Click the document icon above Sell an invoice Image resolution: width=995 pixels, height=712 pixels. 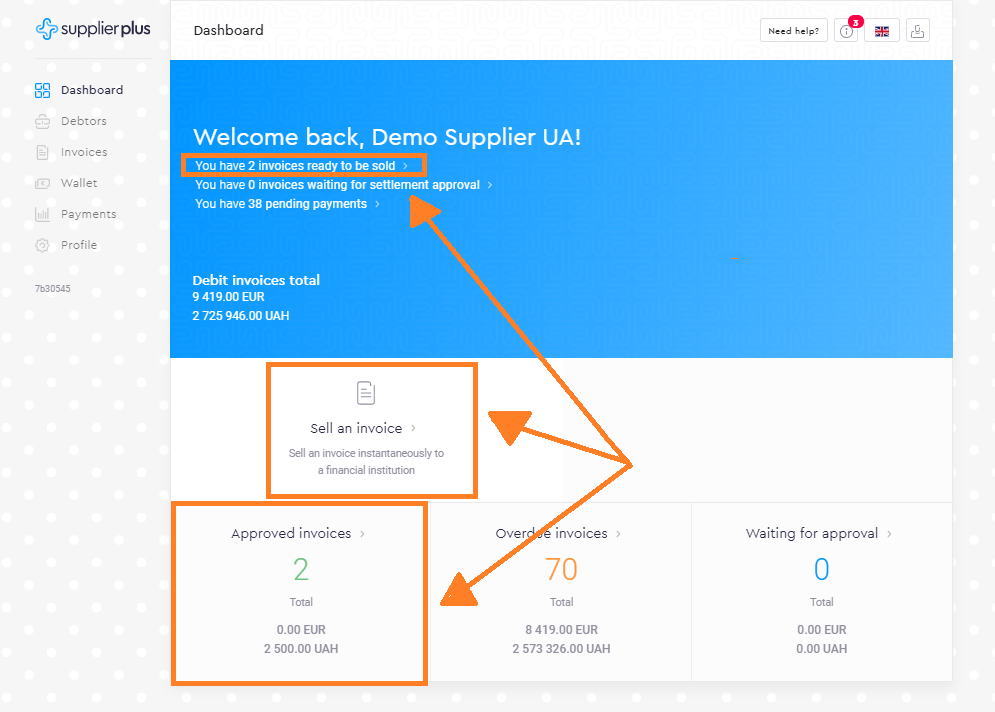(366, 392)
